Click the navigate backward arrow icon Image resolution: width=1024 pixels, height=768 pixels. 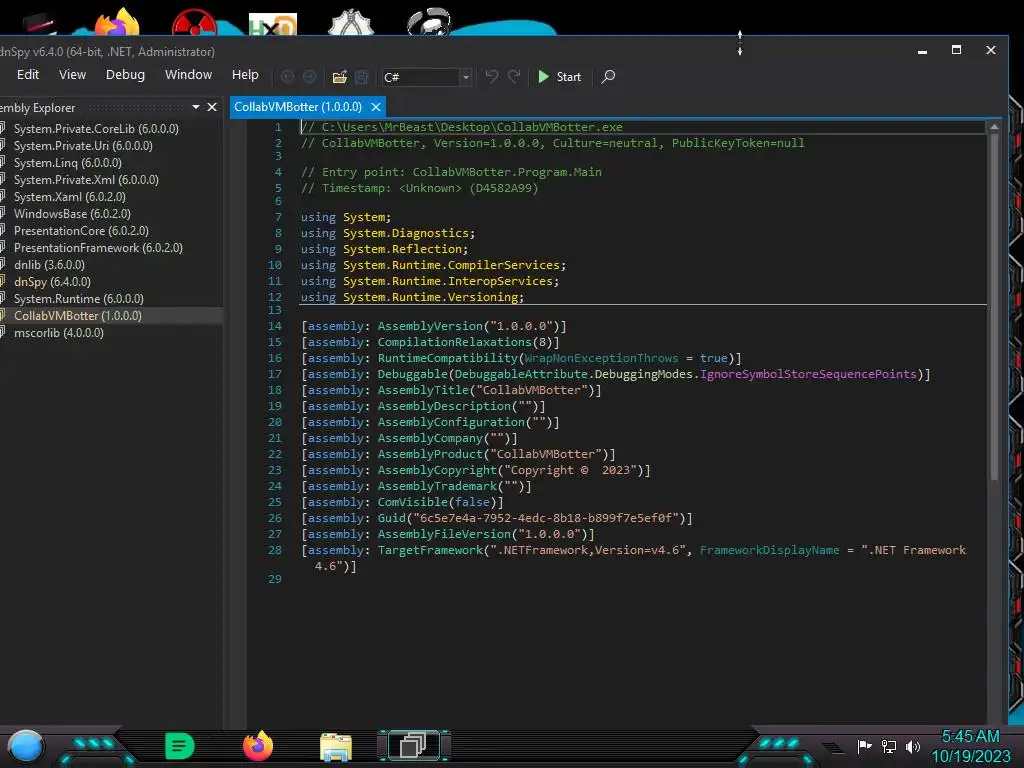287,77
